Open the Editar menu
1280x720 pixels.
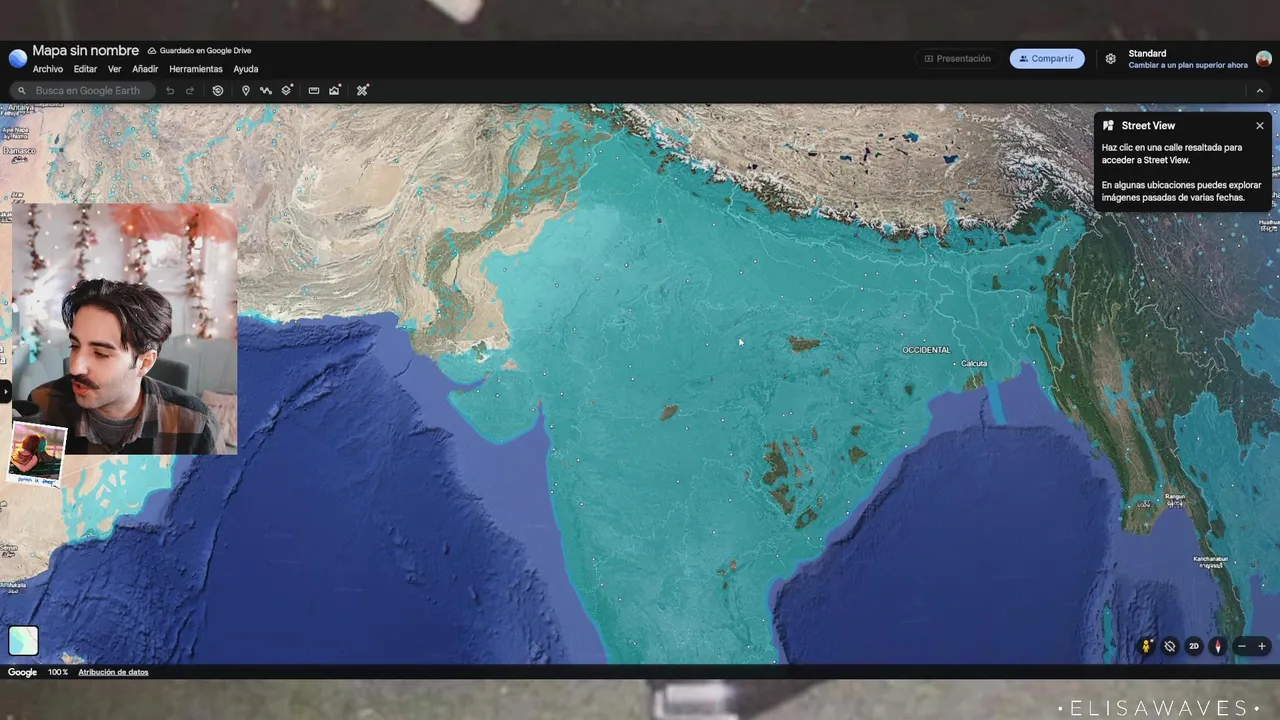pyautogui.click(x=85, y=69)
